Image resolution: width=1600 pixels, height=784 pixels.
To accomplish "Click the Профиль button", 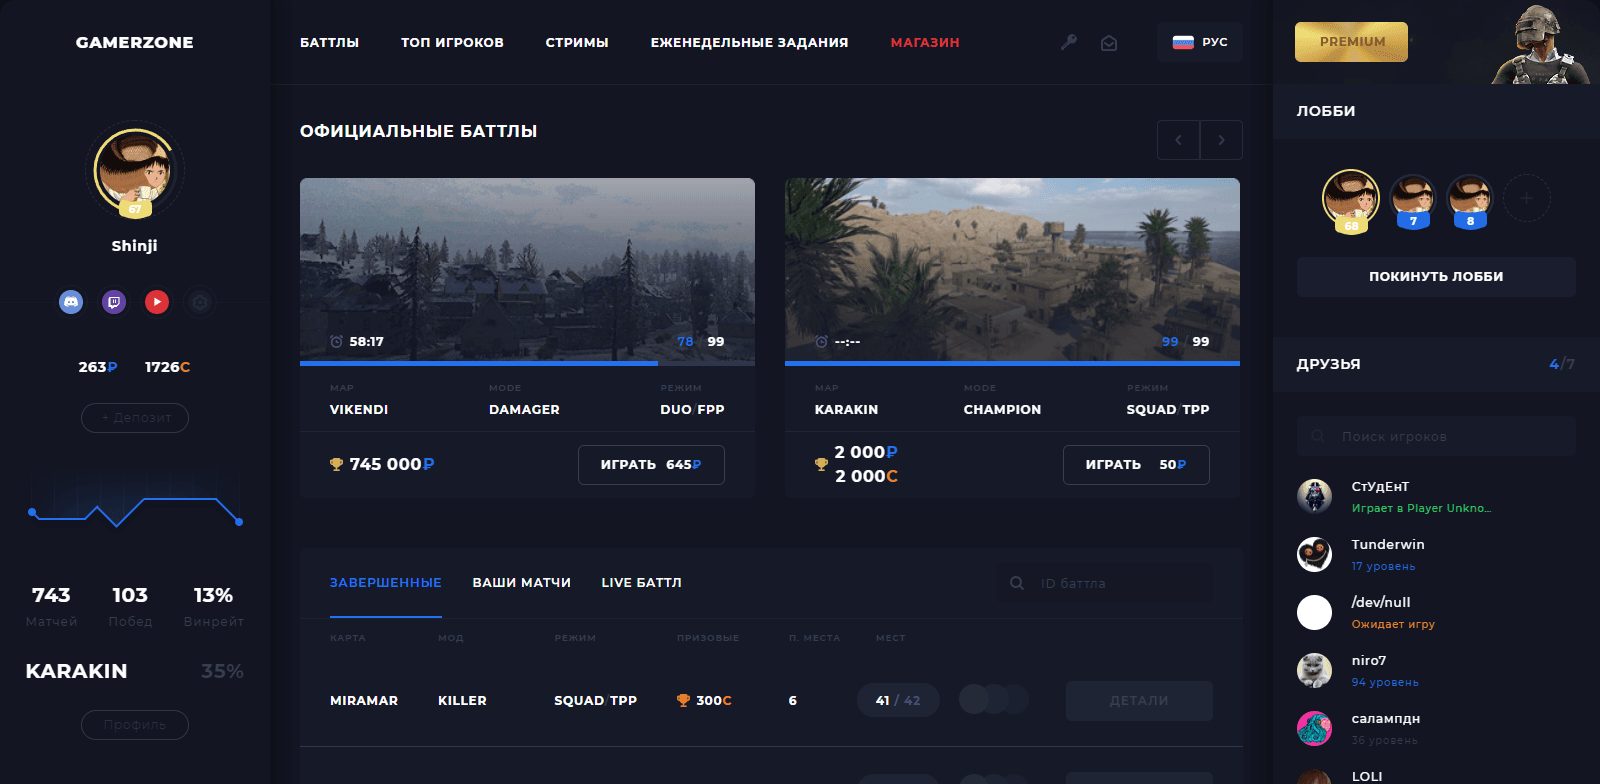I will (135, 725).
